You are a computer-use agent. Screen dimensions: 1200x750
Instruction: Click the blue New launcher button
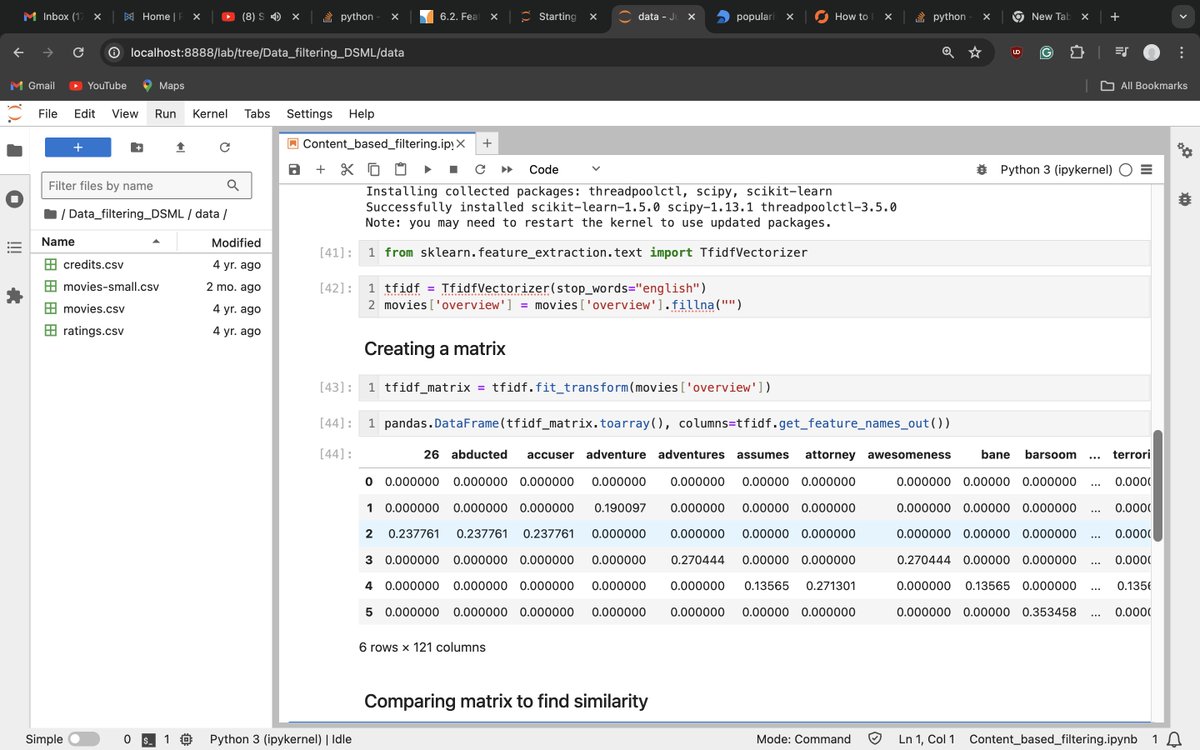pyautogui.click(x=77, y=147)
